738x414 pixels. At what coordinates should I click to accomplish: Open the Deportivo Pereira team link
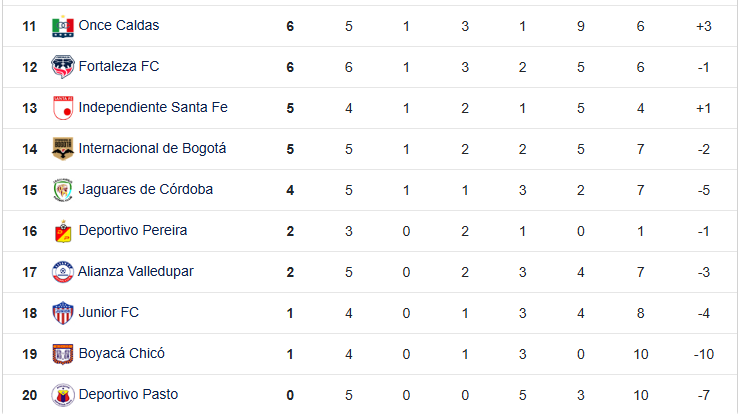point(133,230)
